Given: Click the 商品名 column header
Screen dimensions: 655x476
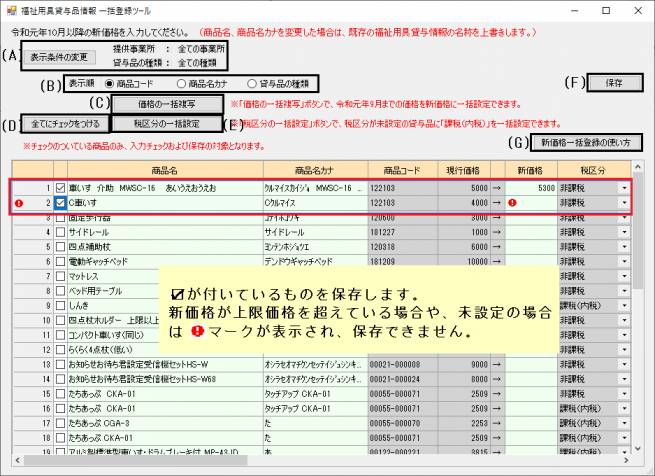Looking at the screenshot, I should tap(165, 170).
